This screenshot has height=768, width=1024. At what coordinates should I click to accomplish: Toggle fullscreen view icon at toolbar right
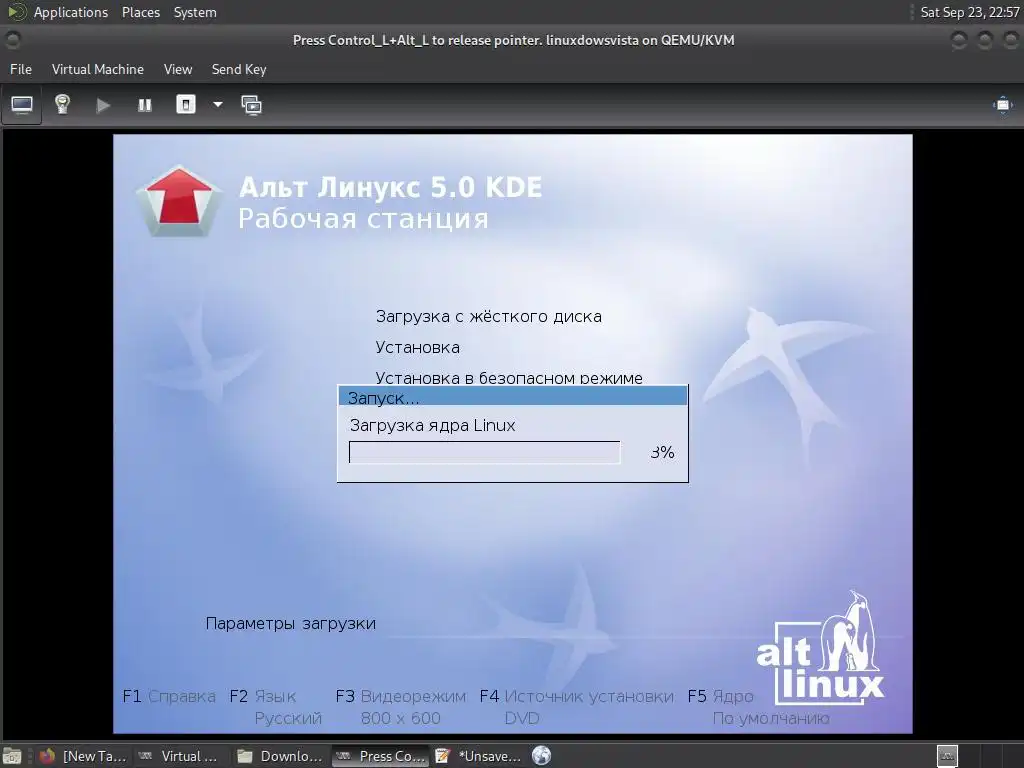tap(1002, 105)
